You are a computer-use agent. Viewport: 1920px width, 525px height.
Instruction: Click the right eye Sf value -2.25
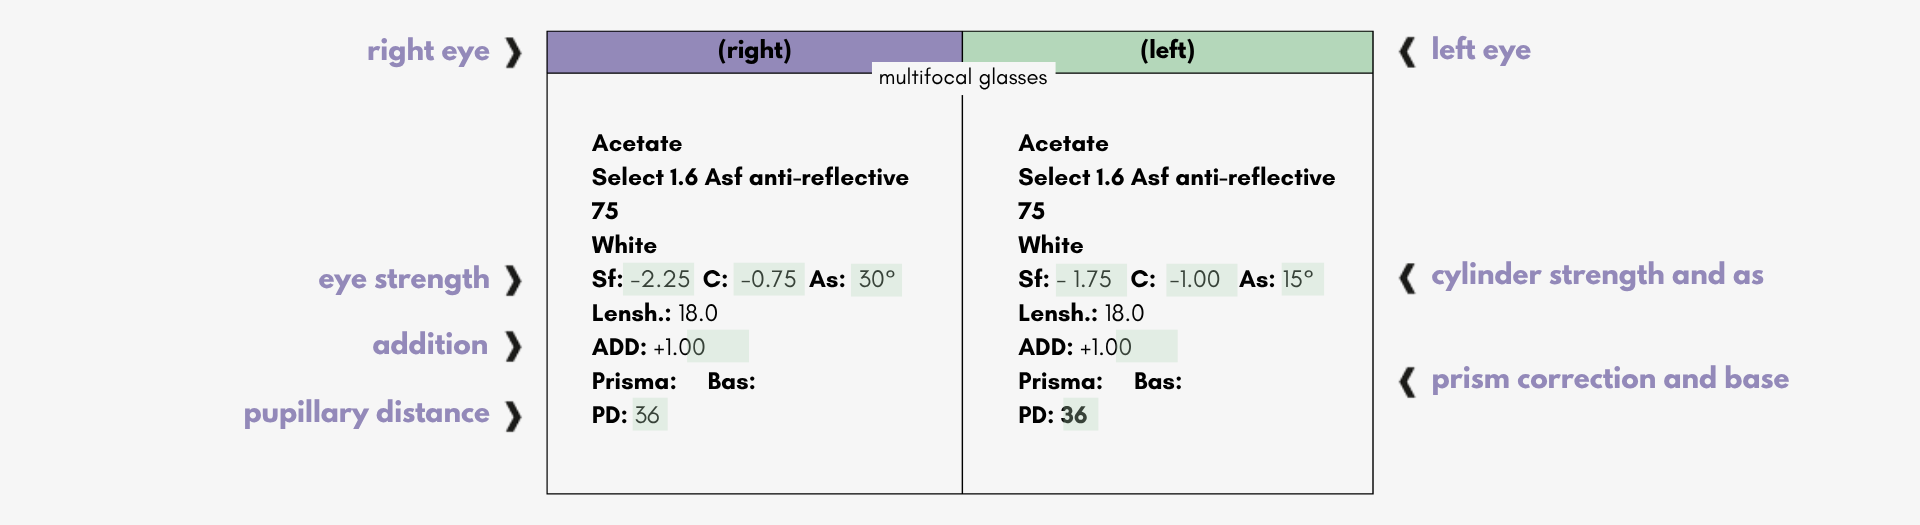(x=660, y=279)
